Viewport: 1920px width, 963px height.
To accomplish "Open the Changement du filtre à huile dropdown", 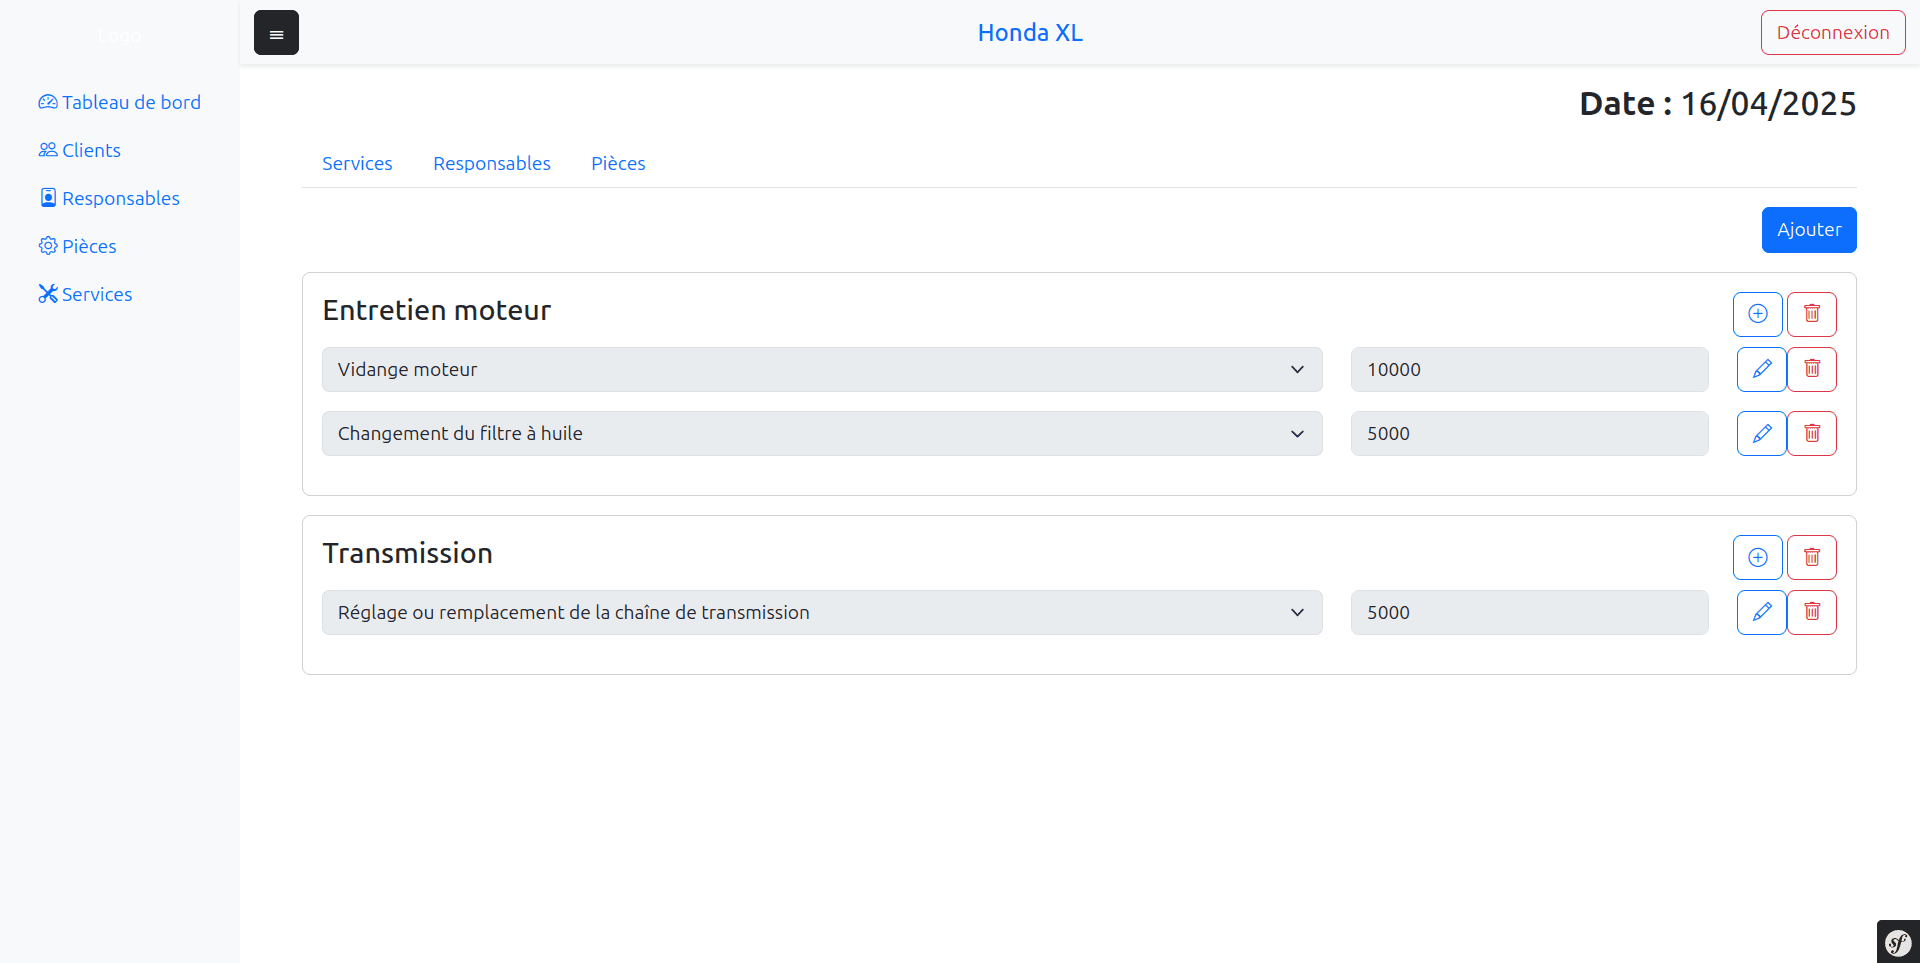I will [x=822, y=433].
